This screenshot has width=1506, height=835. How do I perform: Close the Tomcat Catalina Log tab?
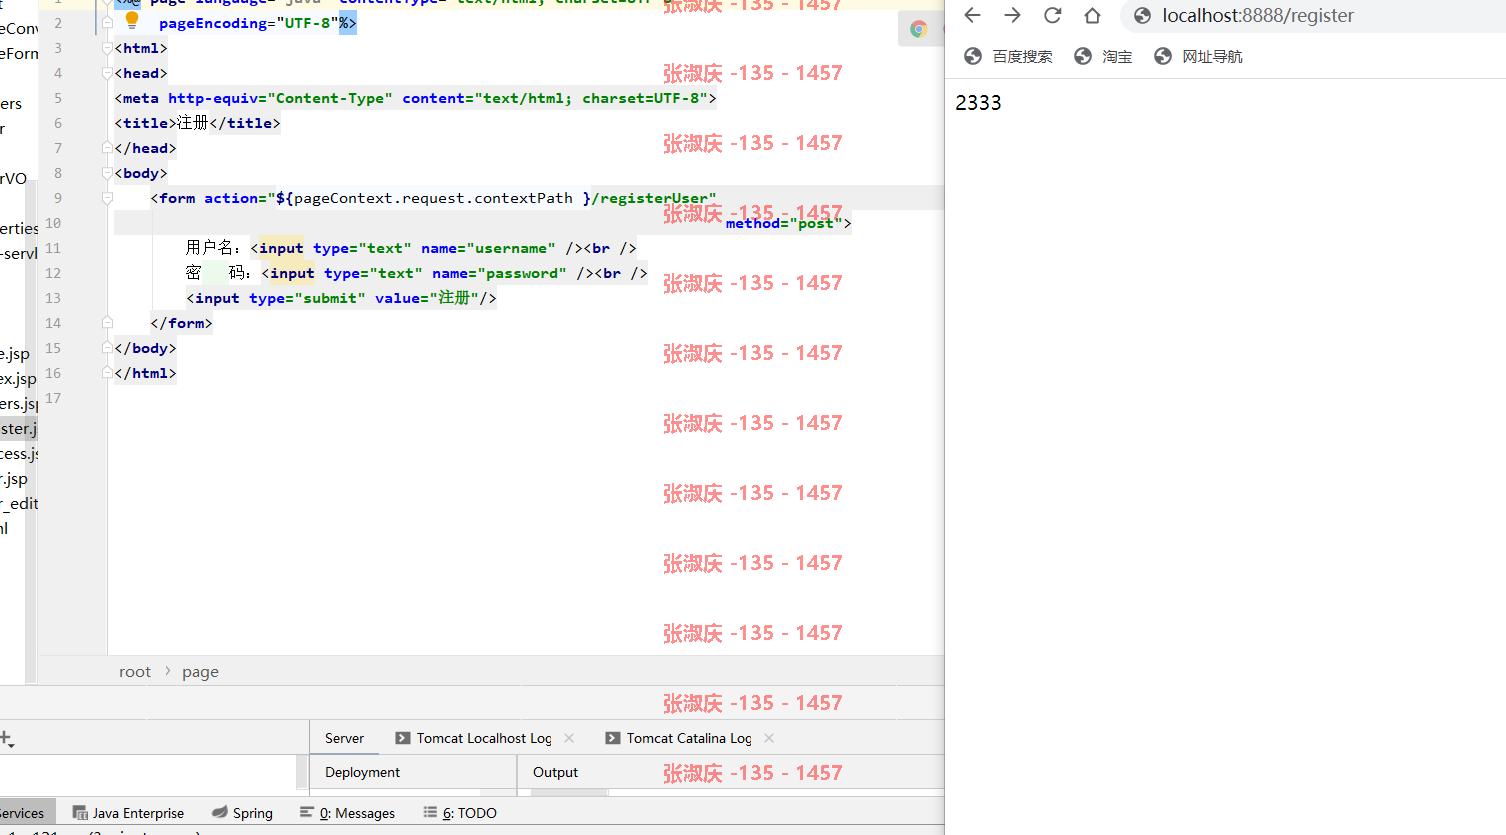pyautogui.click(x=769, y=738)
